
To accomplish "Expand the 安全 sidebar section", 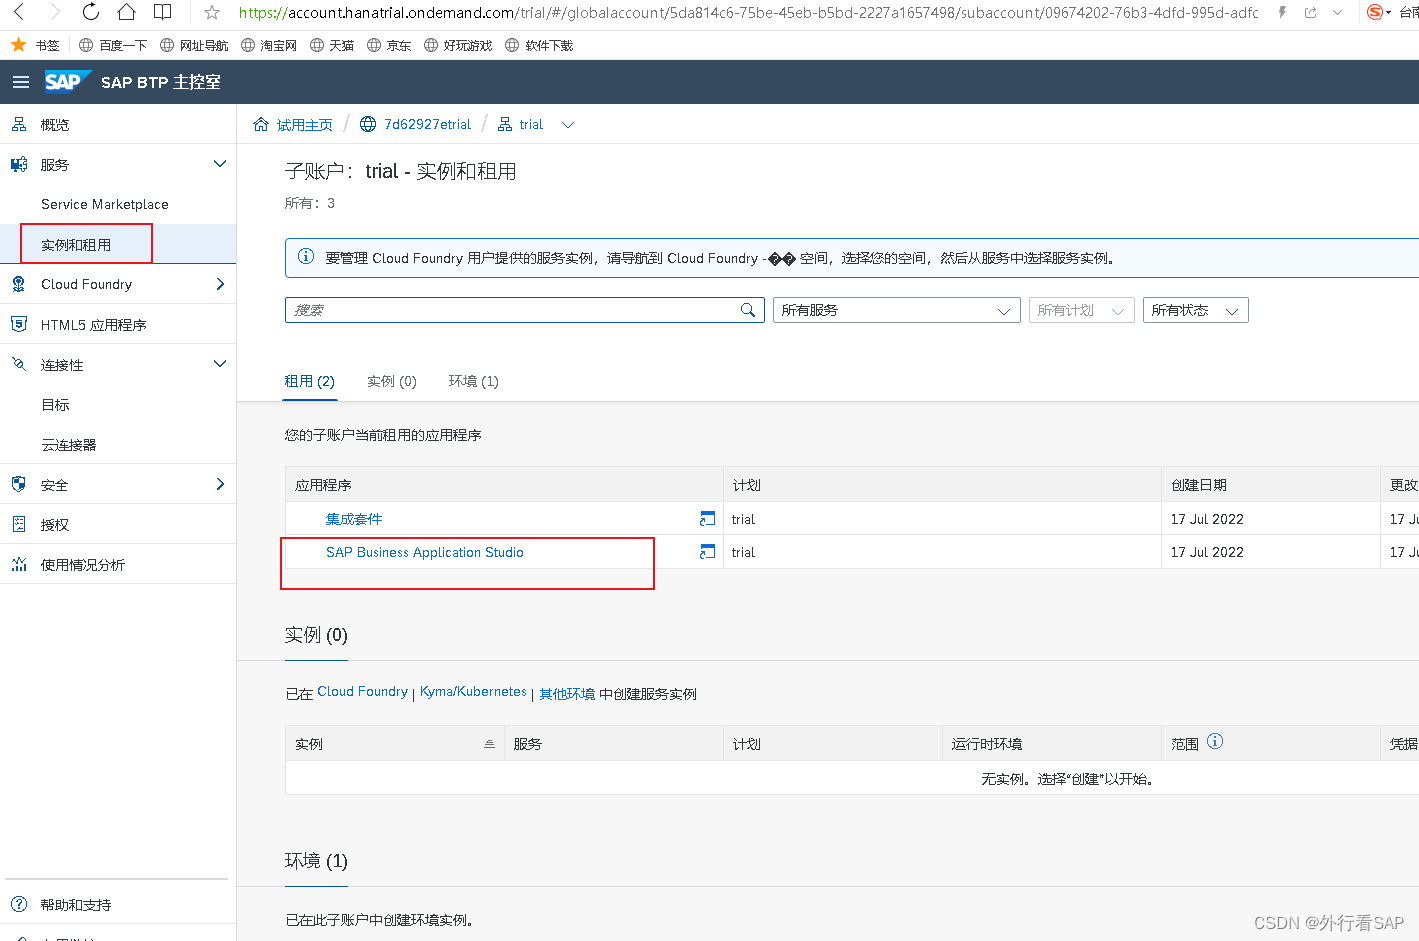I will pos(220,484).
